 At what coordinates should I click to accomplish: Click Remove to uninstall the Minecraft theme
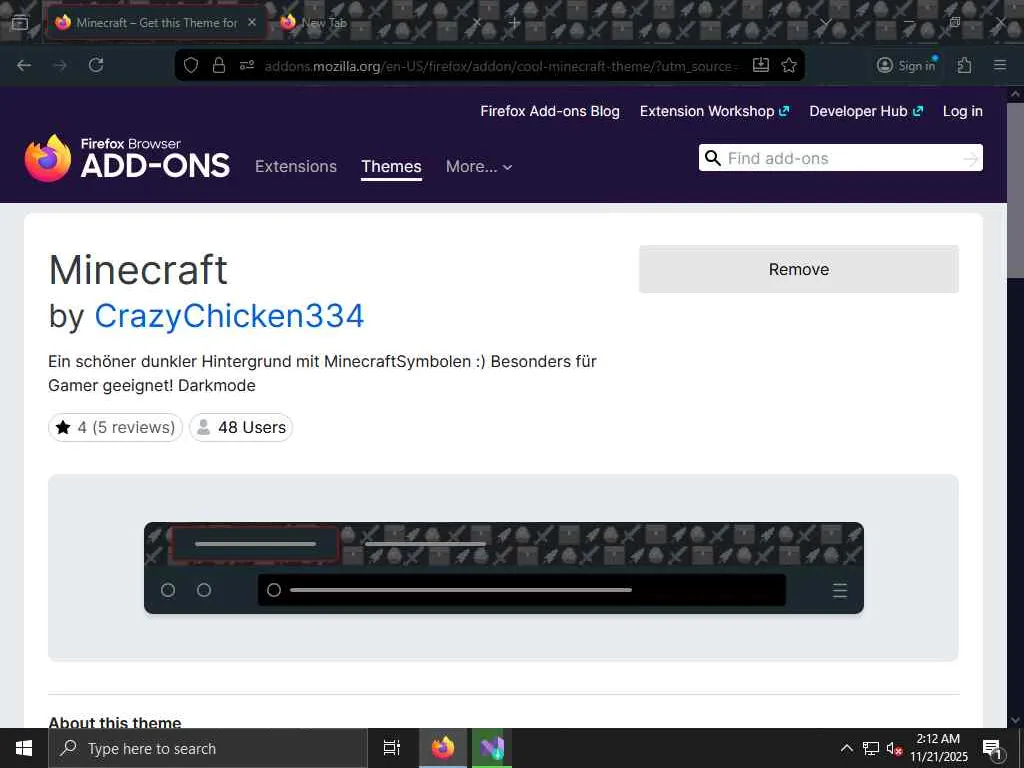pyautogui.click(x=799, y=269)
